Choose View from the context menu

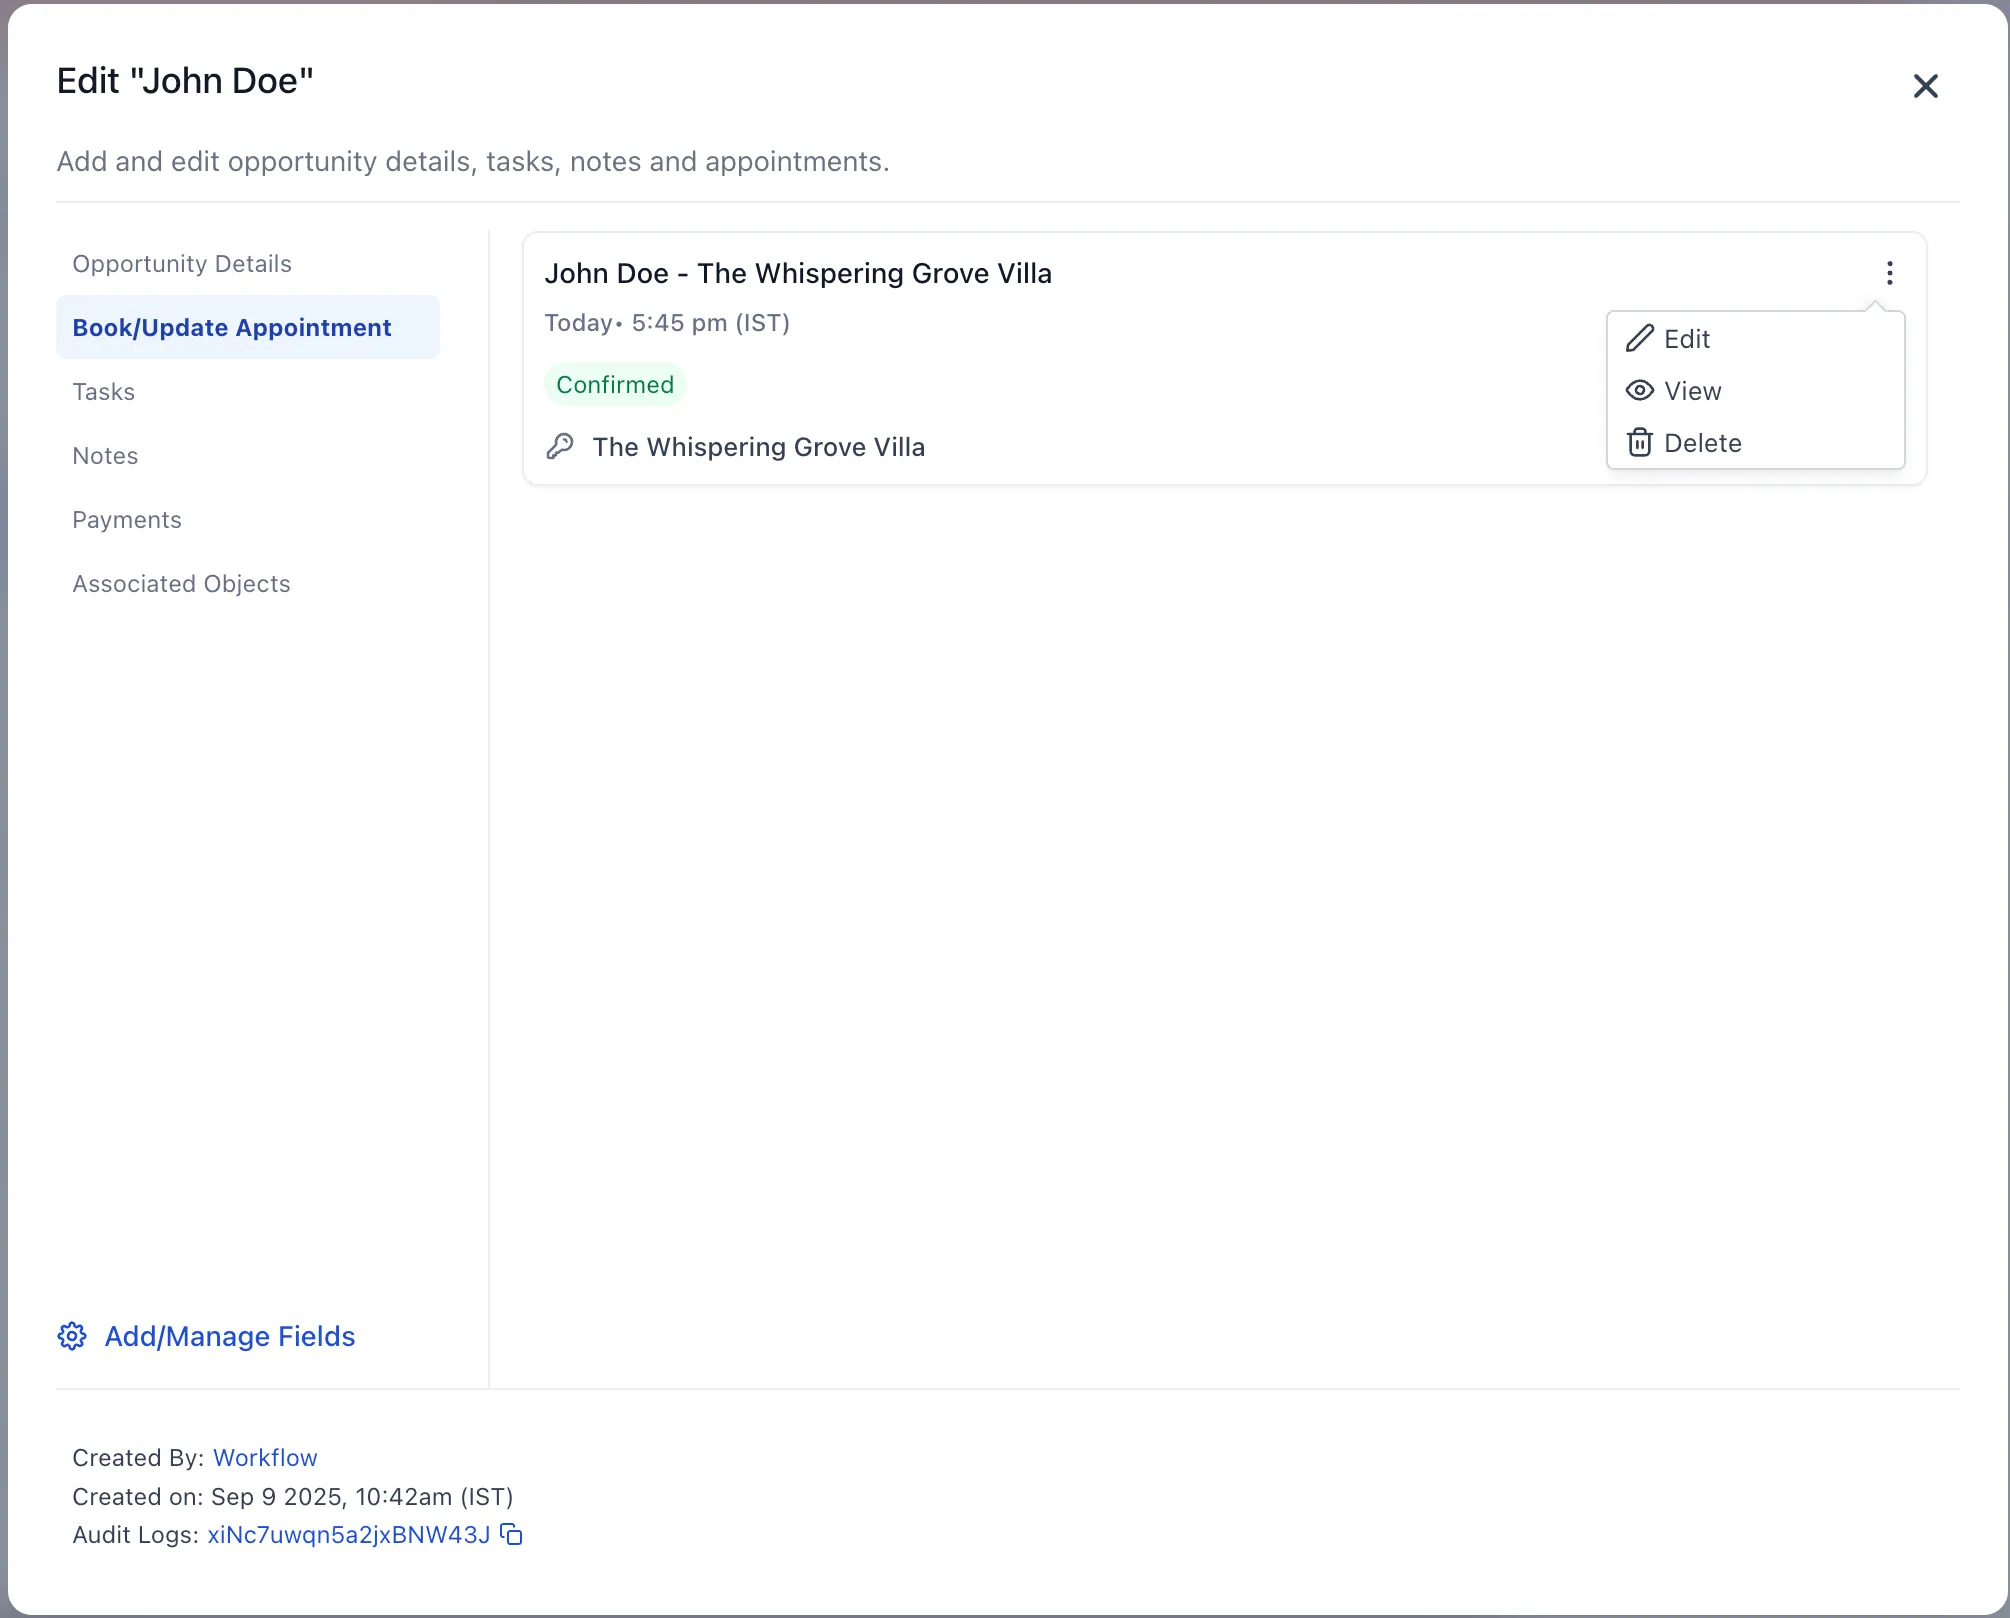coord(1693,390)
